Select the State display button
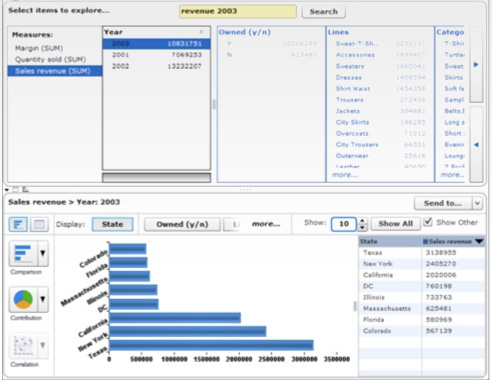This screenshot has width=492, height=382. pyautogui.click(x=113, y=224)
